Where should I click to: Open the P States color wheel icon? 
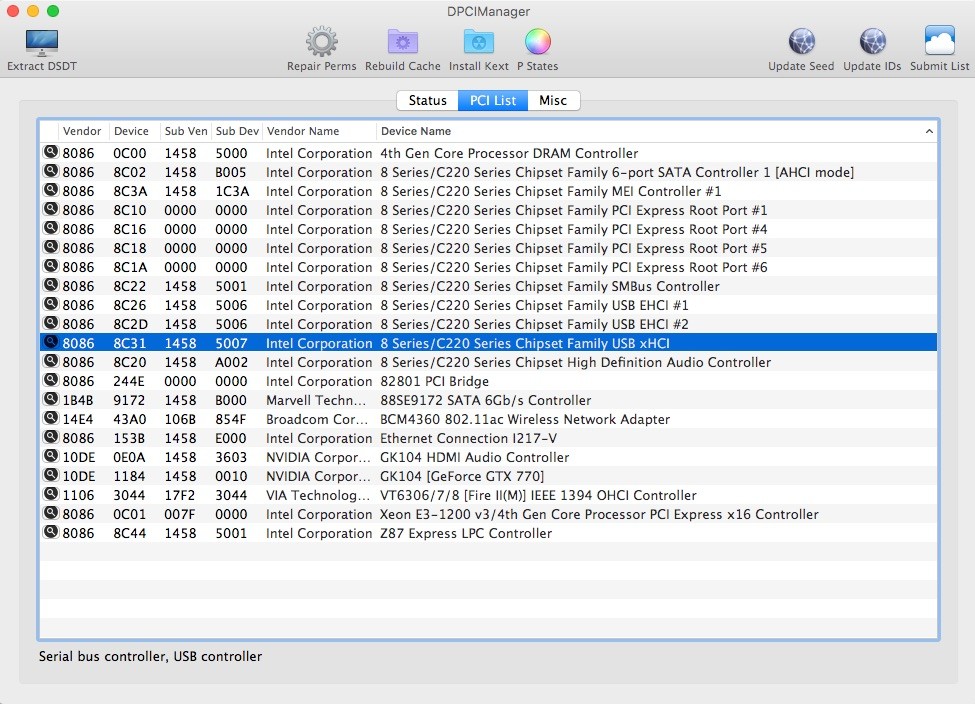[x=537, y=43]
